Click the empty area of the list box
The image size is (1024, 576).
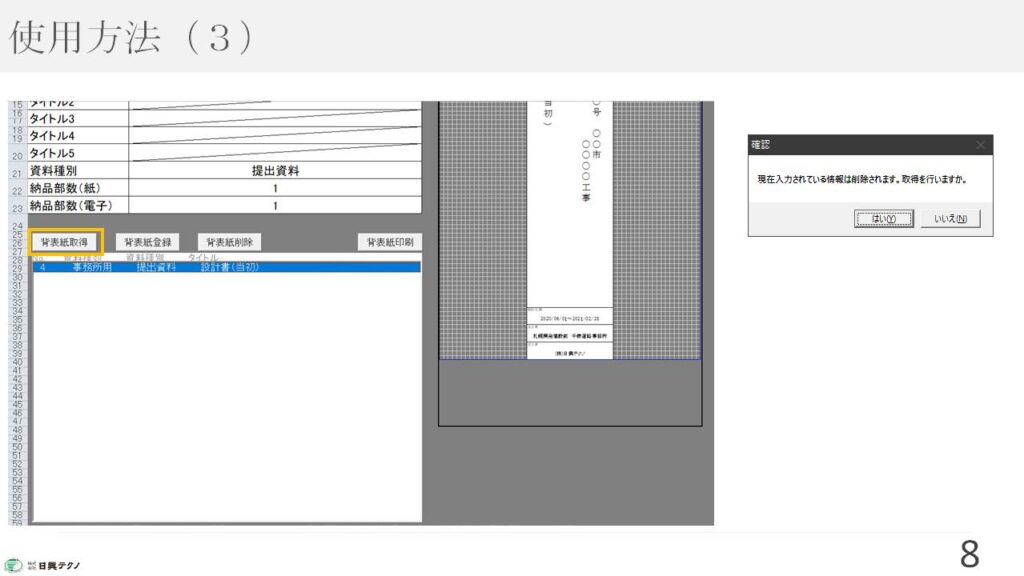pyautogui.click(x=226, y=400)
